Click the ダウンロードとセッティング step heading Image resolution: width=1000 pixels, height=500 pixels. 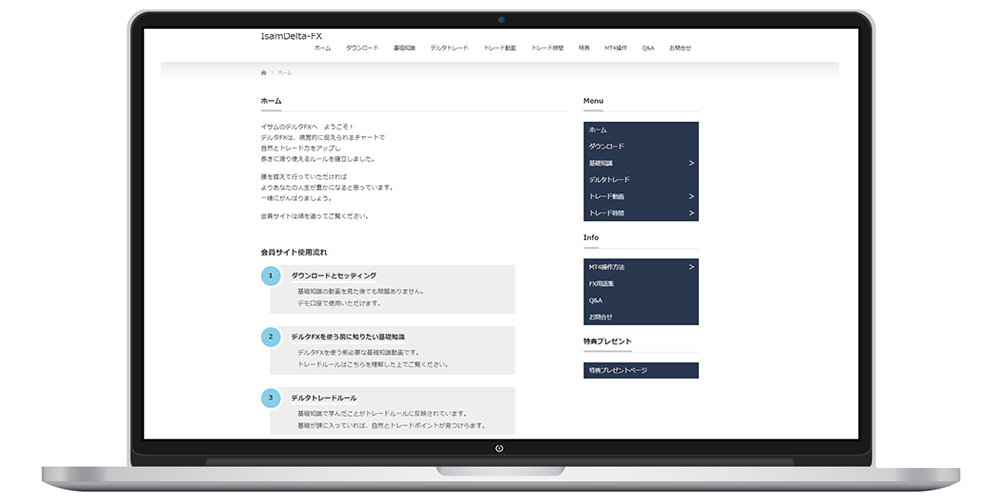(334, 275)
